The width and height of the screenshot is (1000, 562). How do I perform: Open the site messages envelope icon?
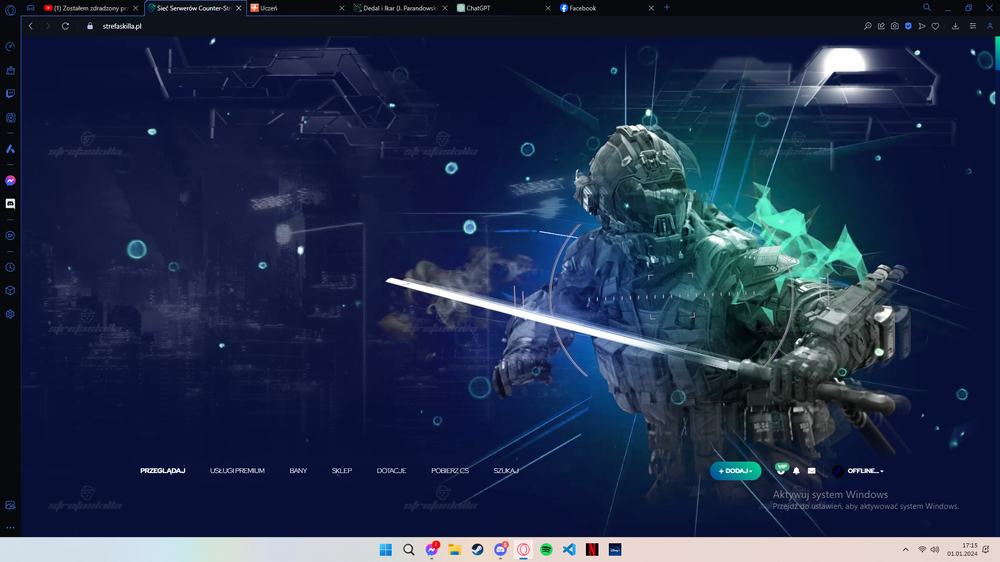coord(812,471)
